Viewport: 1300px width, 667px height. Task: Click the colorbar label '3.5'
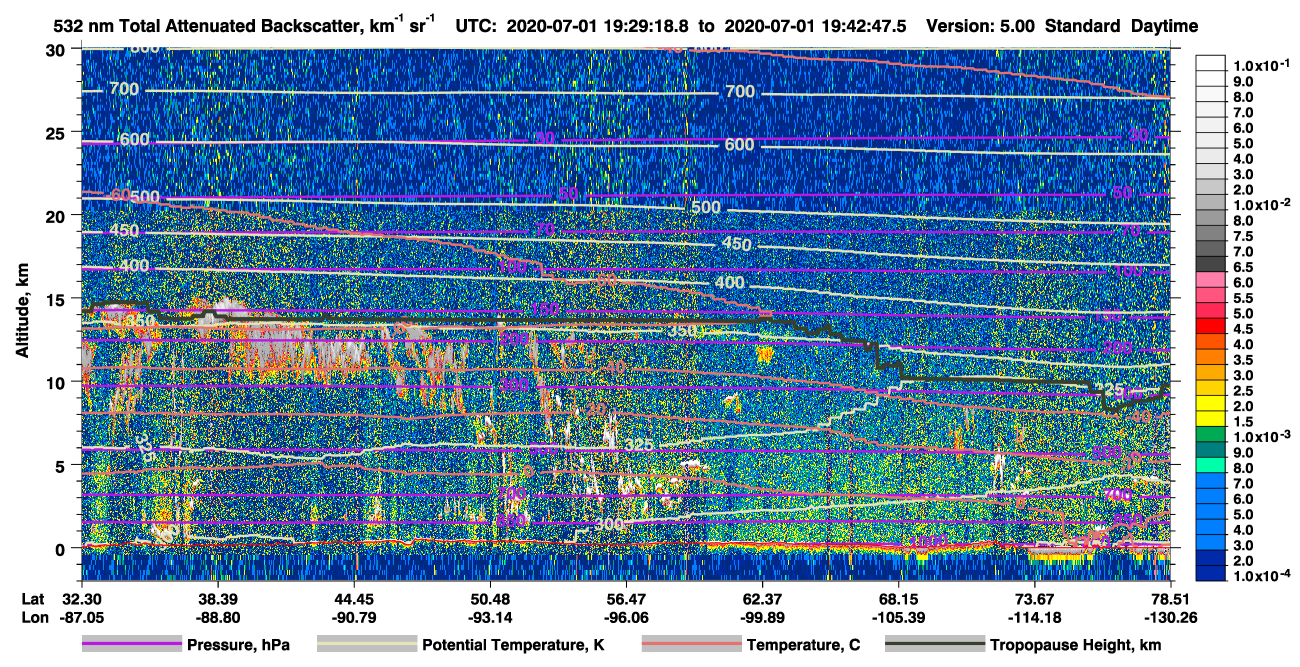point(1242,360)
